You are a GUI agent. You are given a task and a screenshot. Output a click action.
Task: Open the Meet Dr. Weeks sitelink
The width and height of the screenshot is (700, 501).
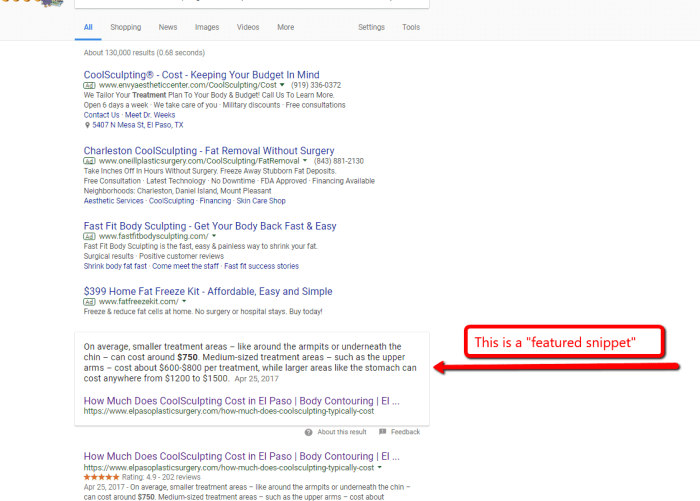(x=150, y=115)
